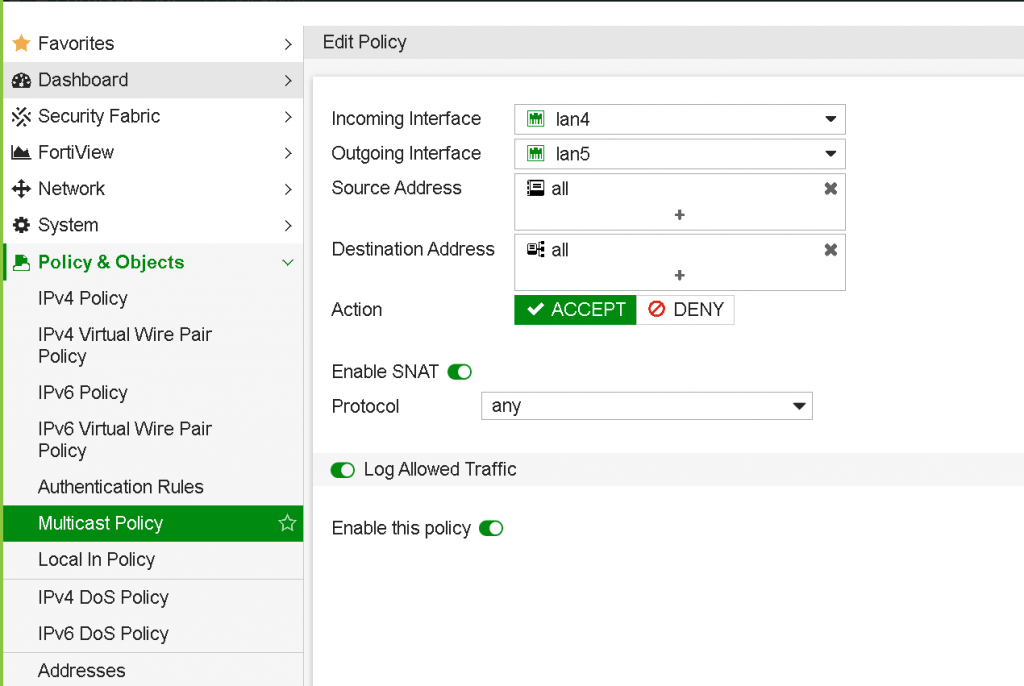The width and height of the screenshot is (1024, 686).
Task: Click the Security Fabric icon
Action: click(x=22, y=116)
